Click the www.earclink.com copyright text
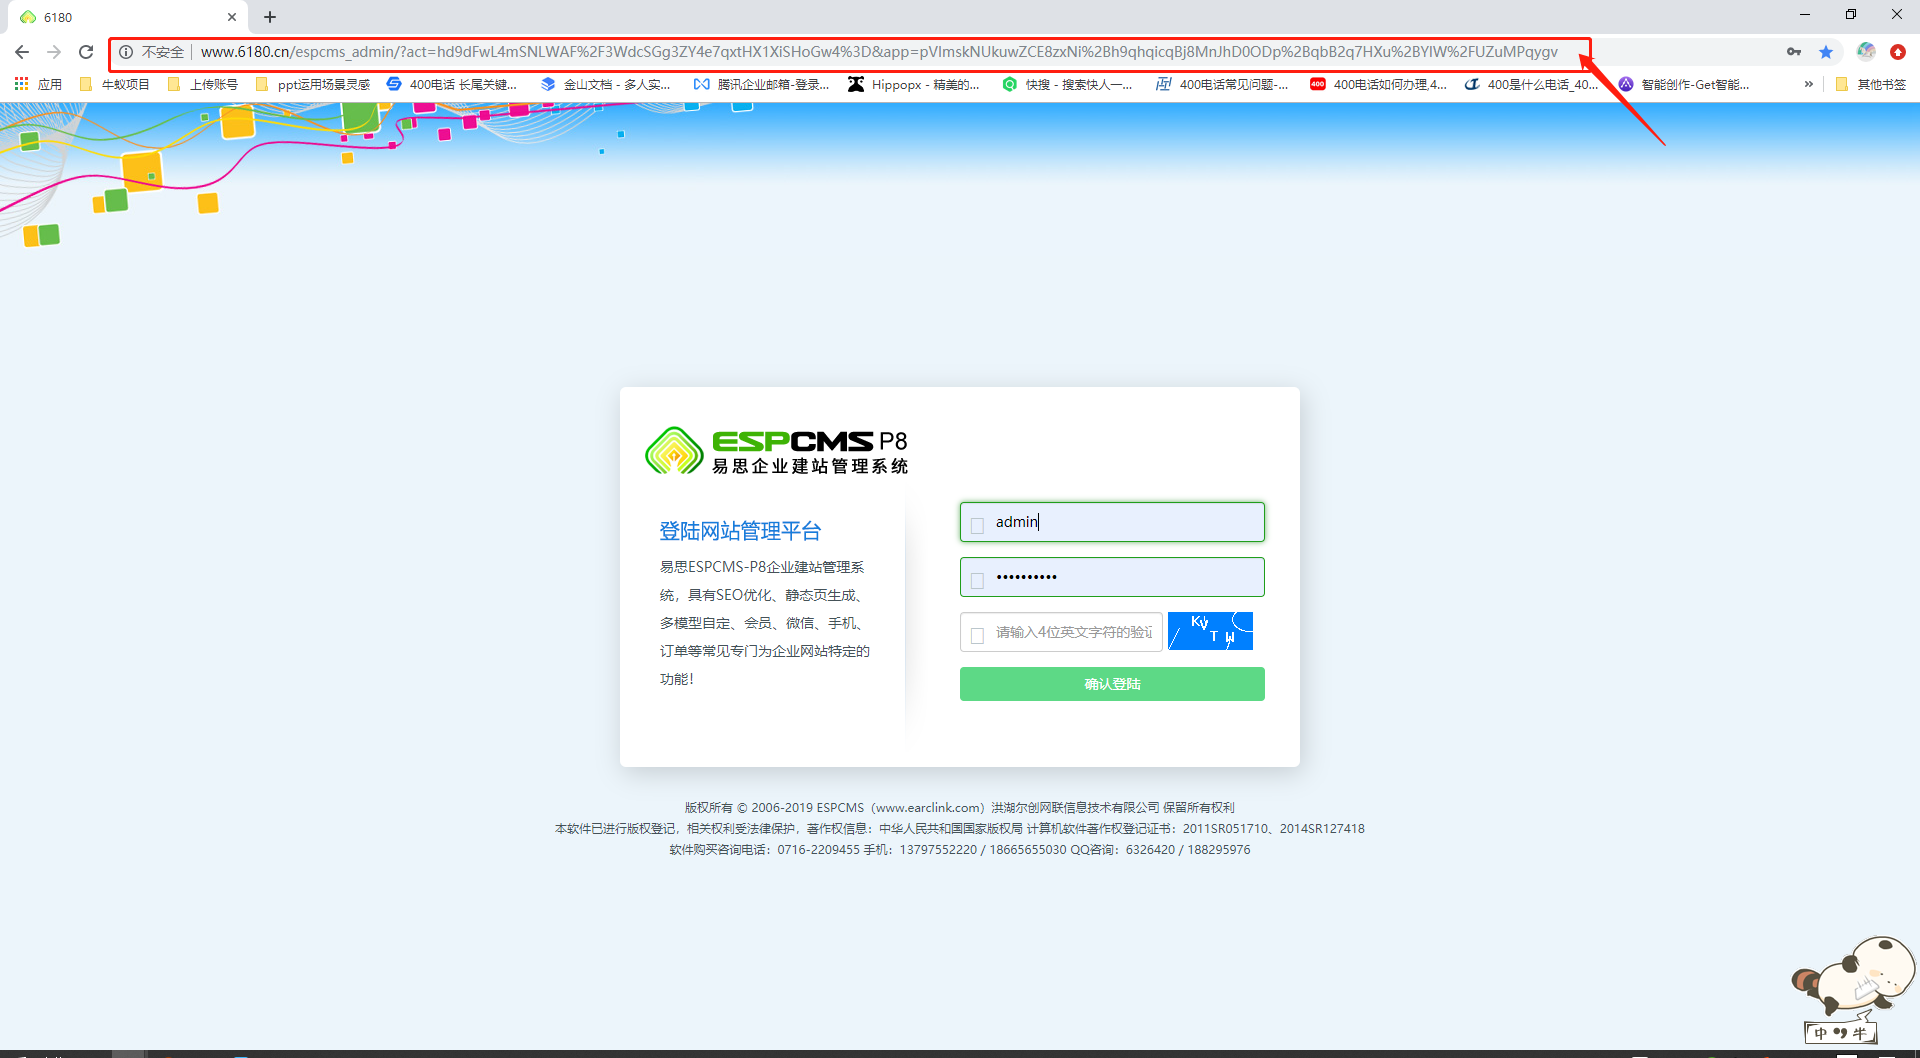The height and width of the screenshot is (1058, 1920). pos(929,808)
